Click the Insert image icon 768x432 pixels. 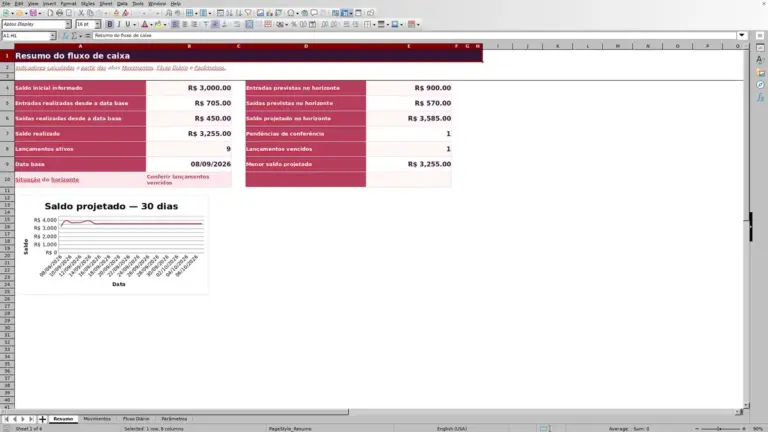[260, 13]
